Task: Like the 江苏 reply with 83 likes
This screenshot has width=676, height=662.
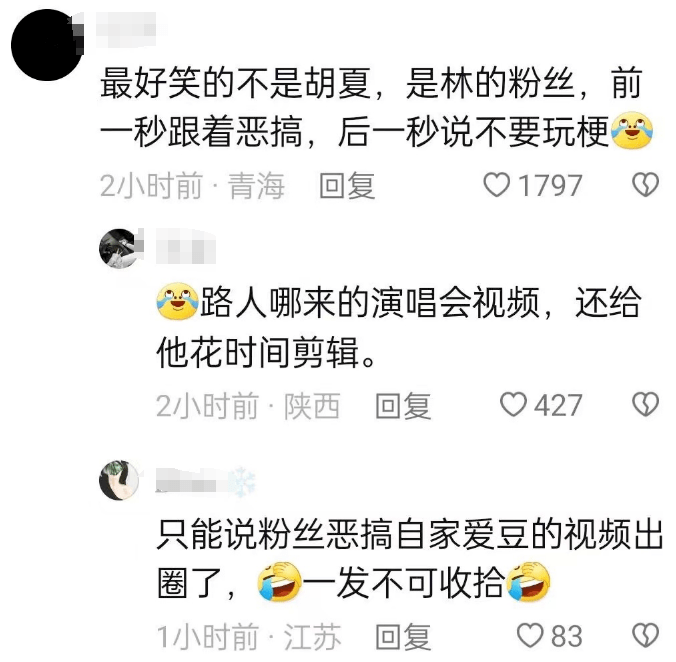Action: click(530, 635)
